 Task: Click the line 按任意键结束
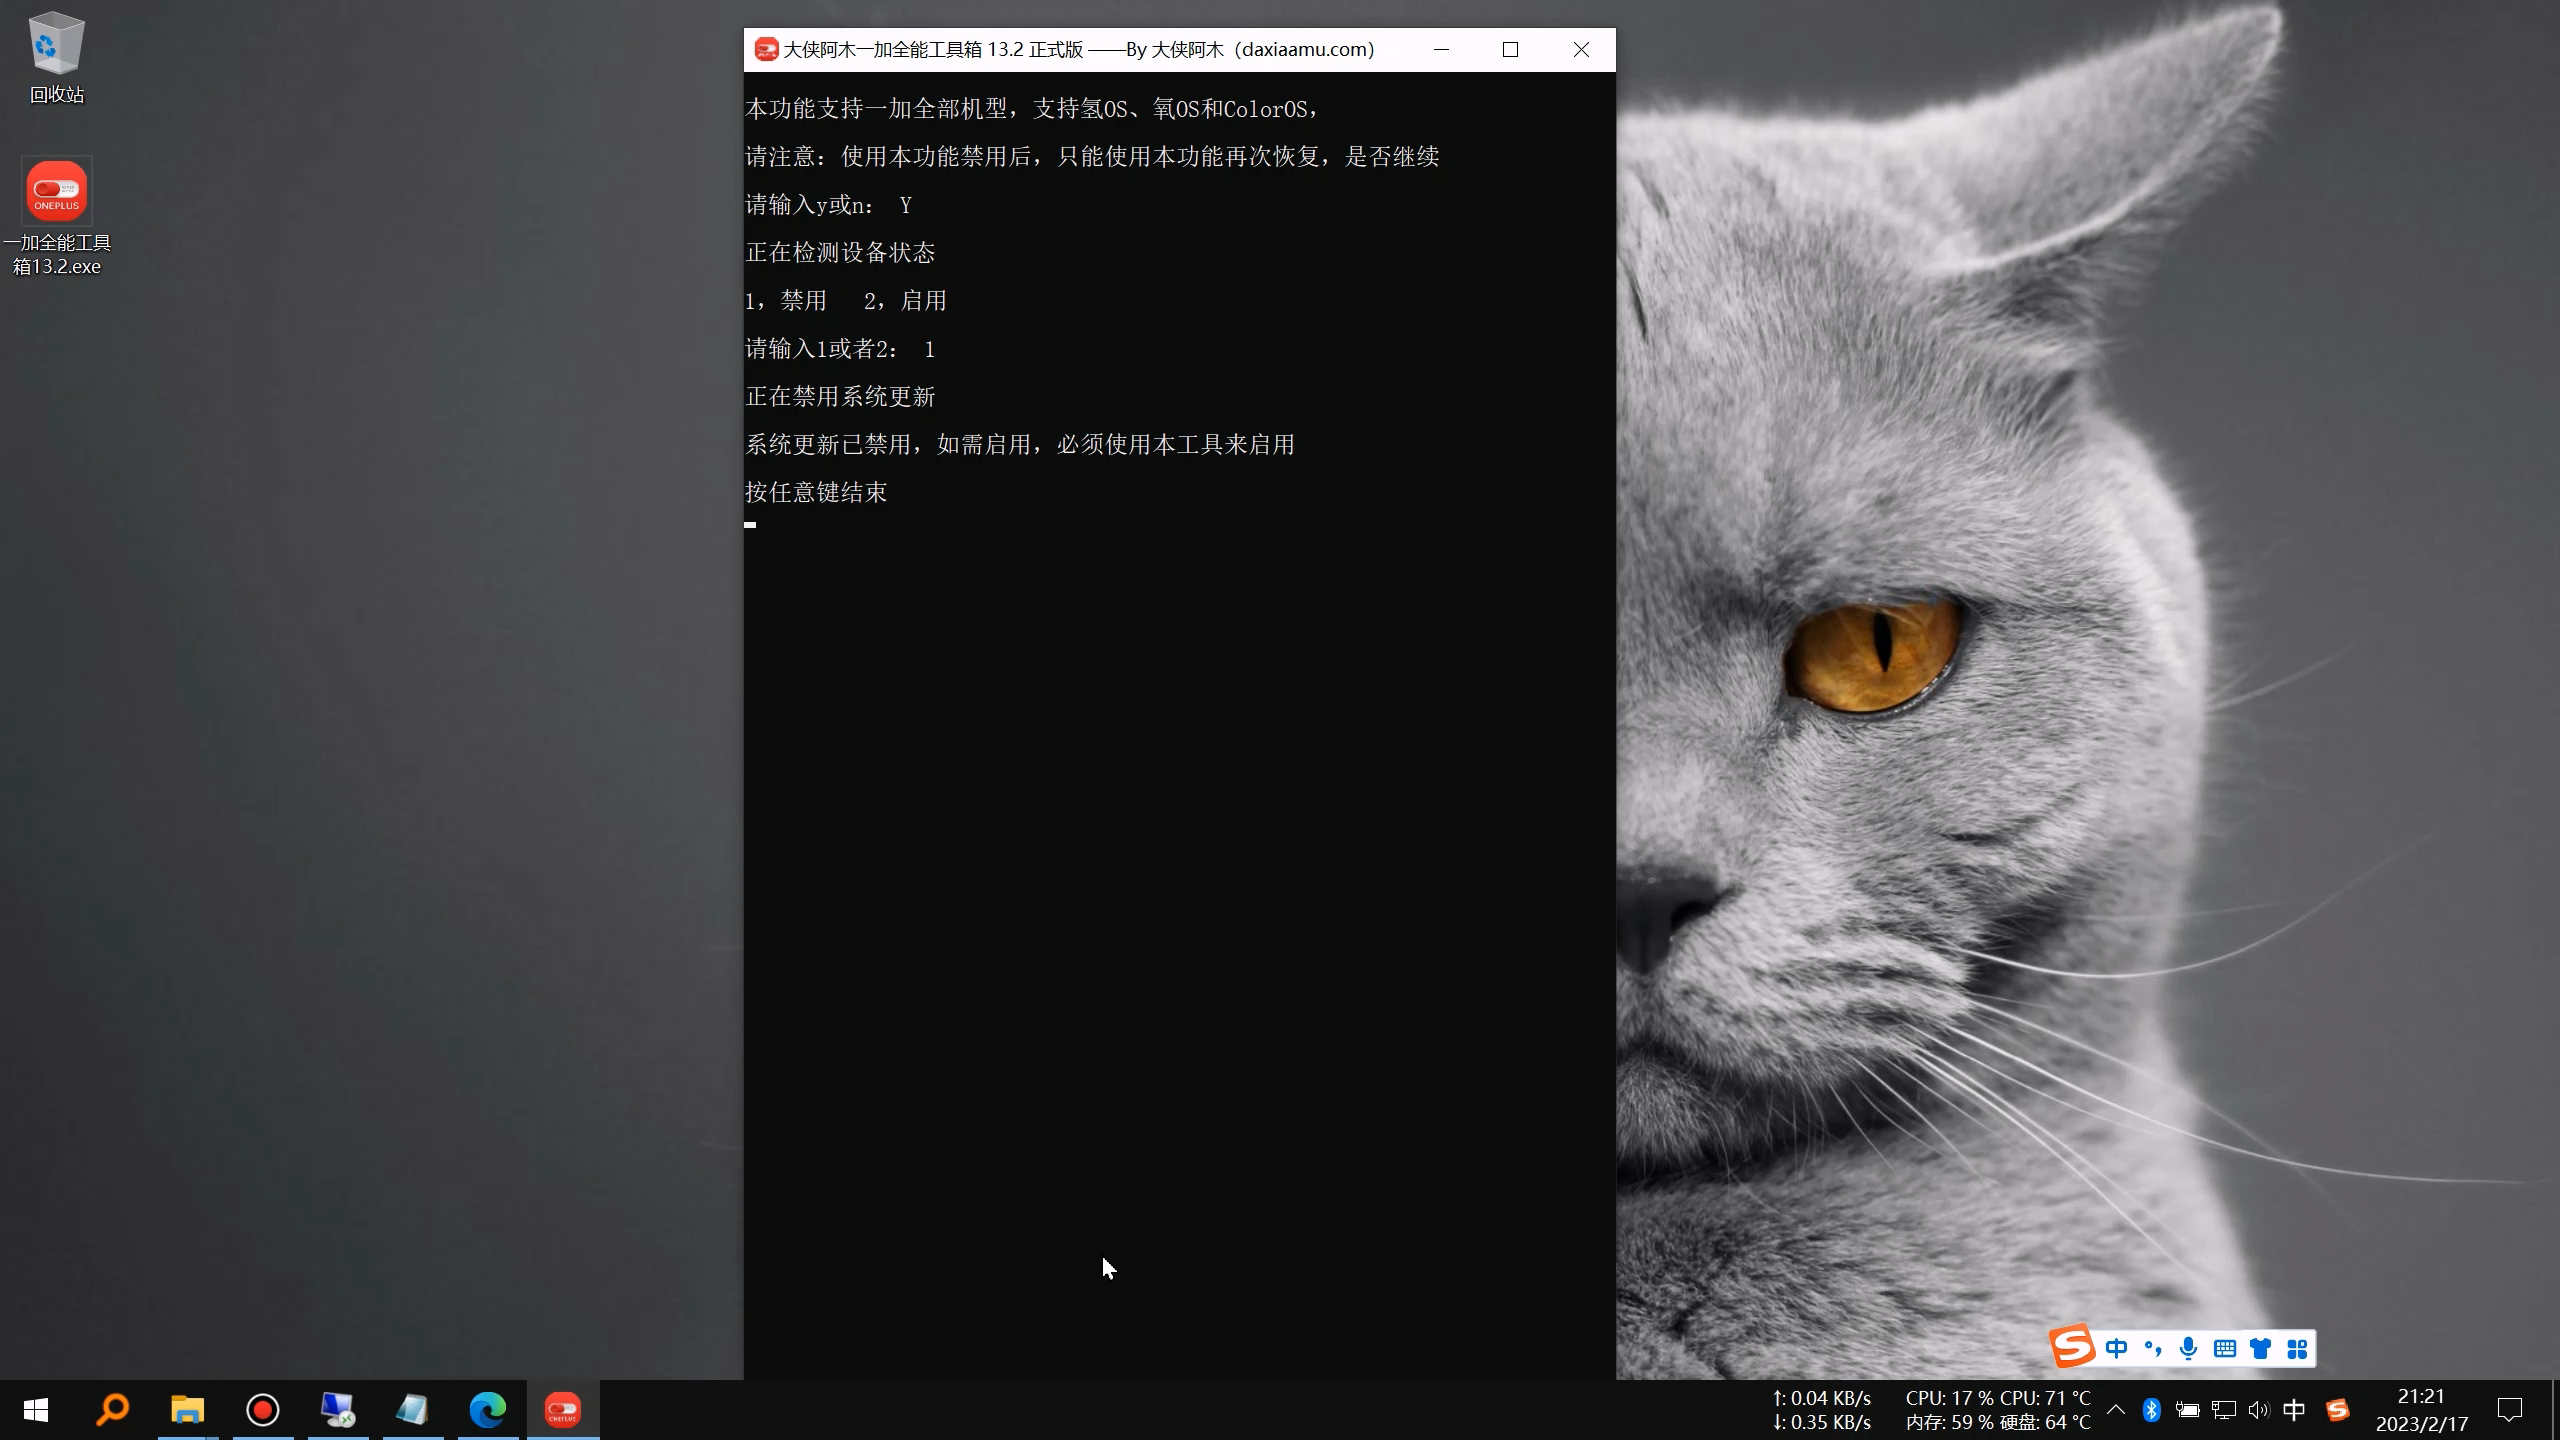816,493
